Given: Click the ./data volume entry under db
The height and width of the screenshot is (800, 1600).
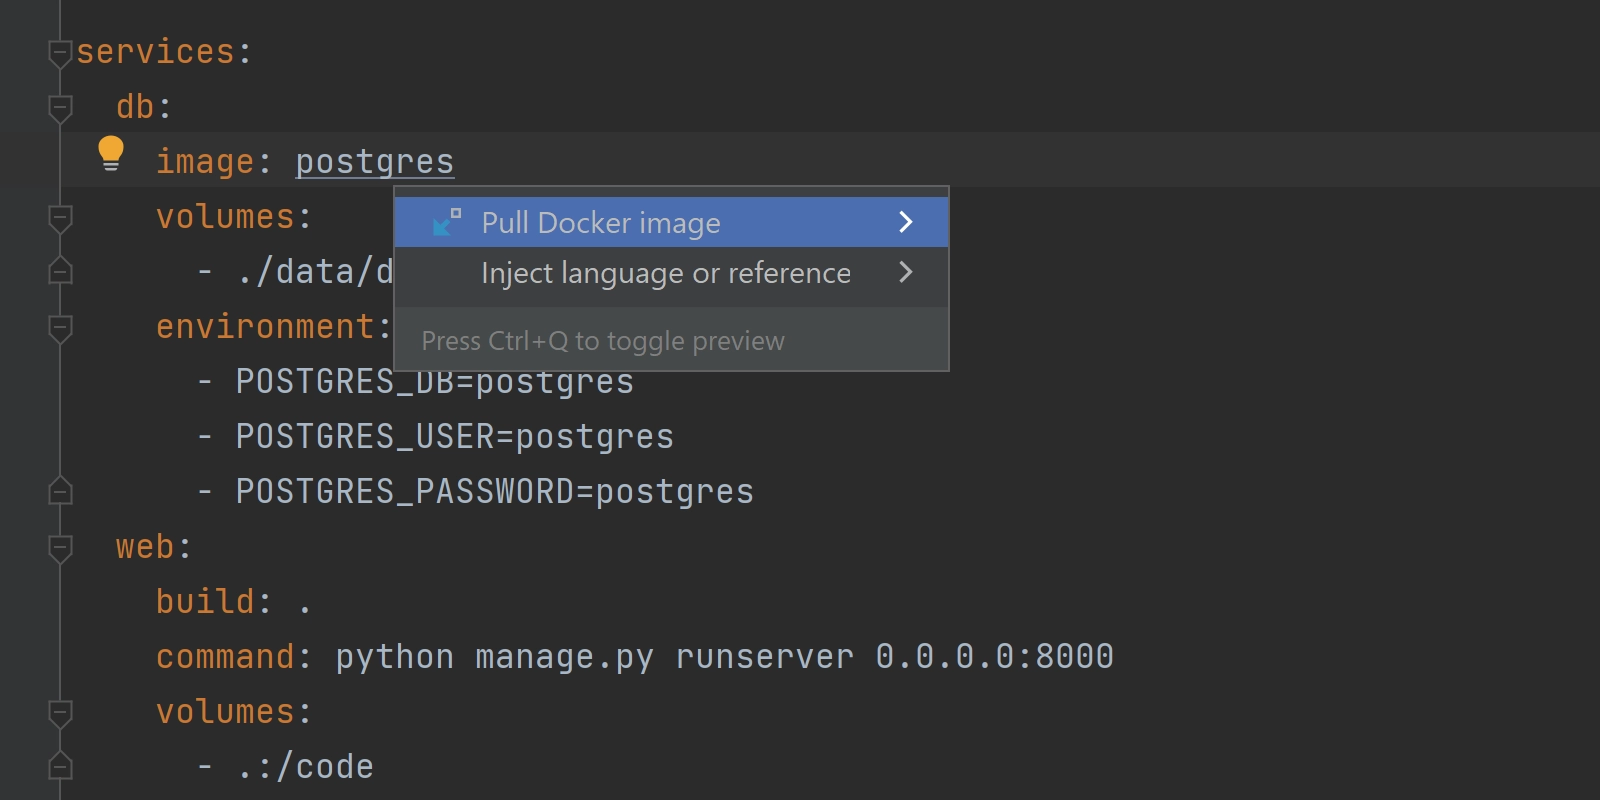Looking at the screenshot, I should click(x=315, y=272).
